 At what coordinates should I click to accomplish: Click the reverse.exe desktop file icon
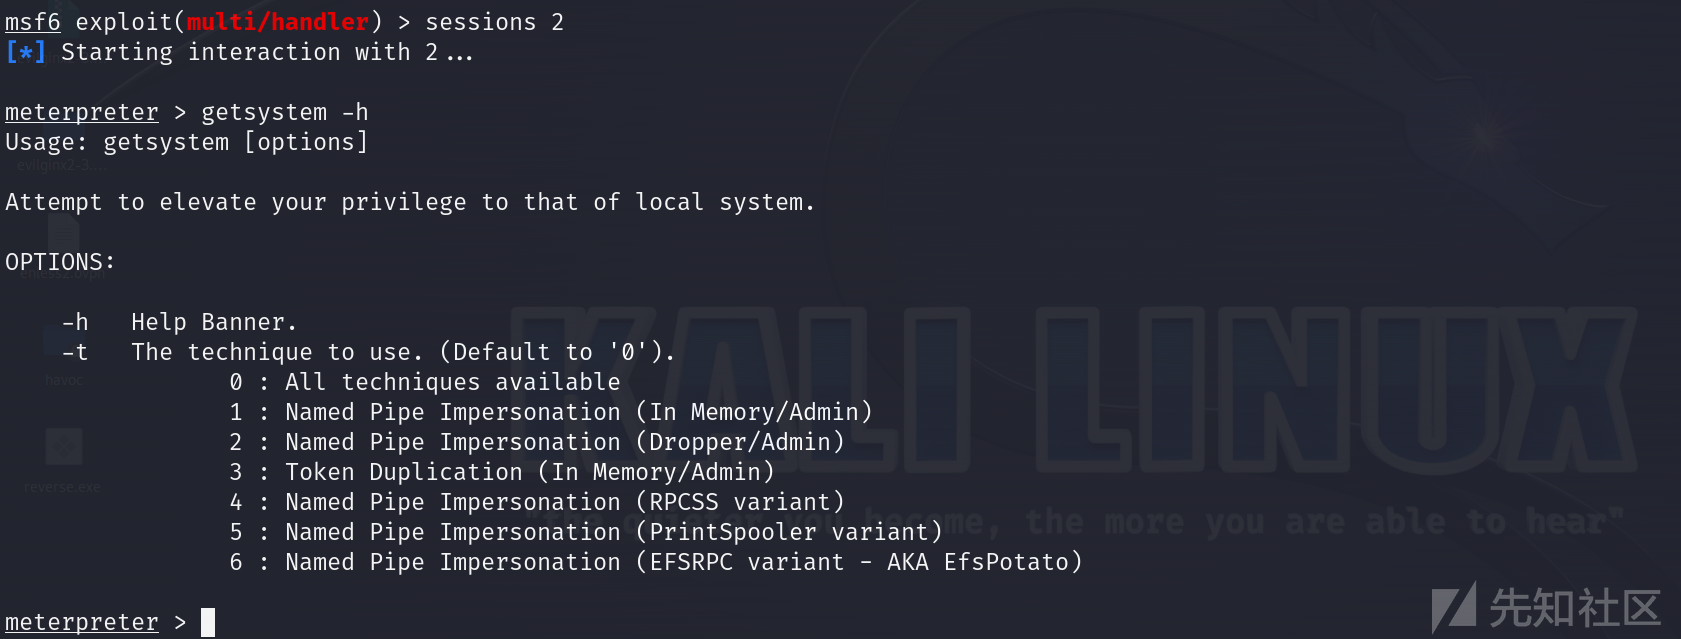coord(63,447)
